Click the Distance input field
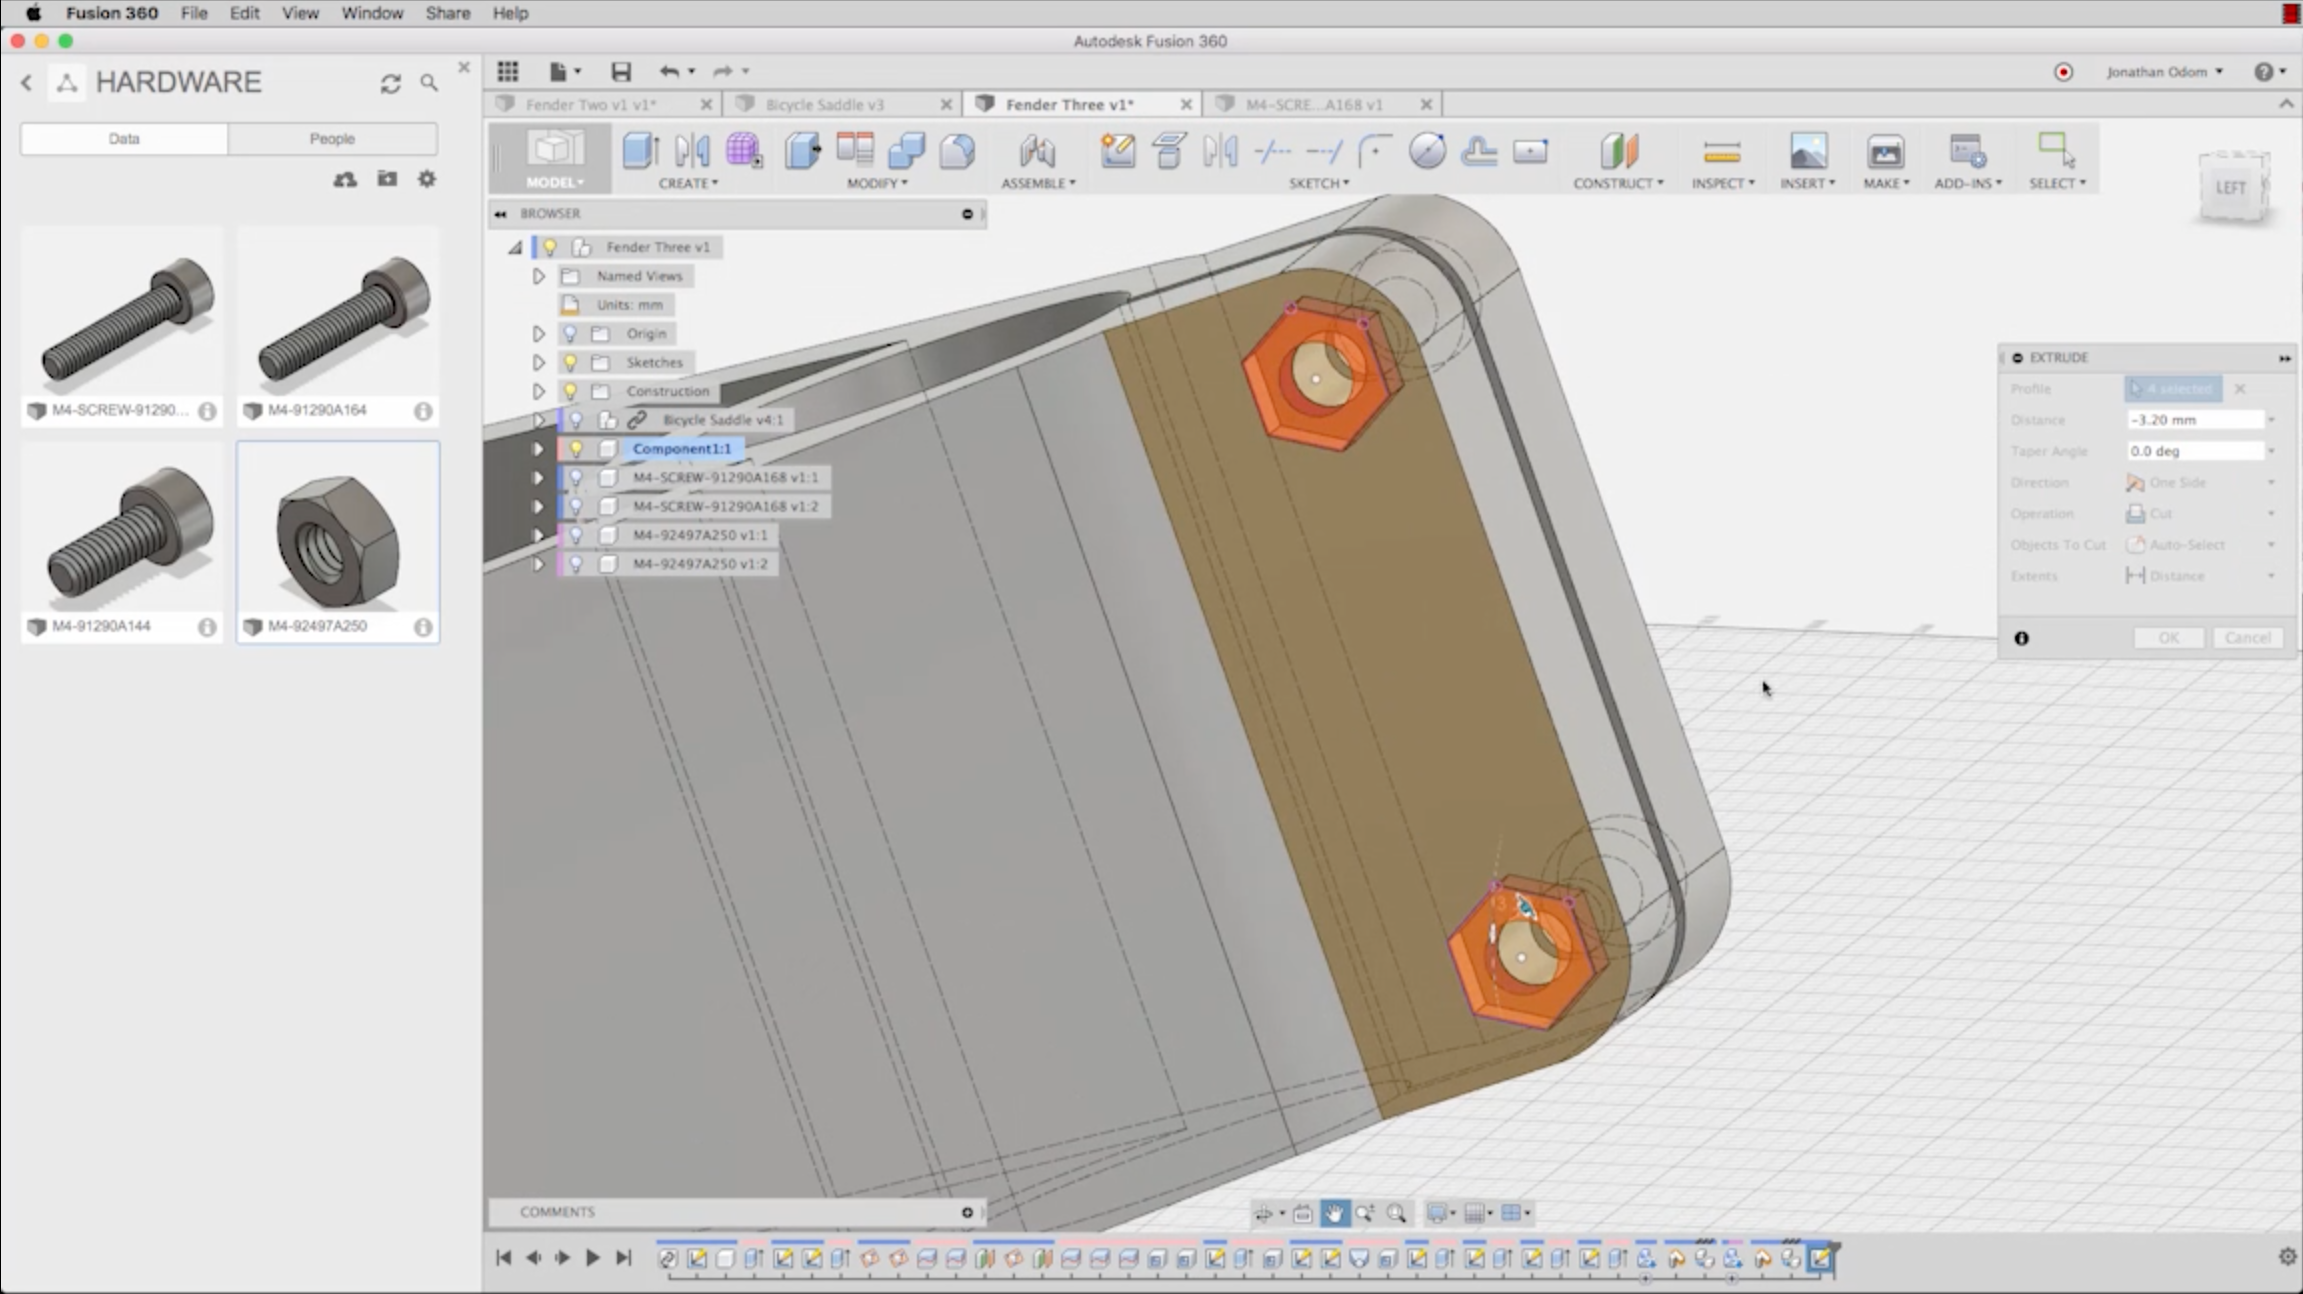This screenshot has height=1294, width=2303. [x=2194, y=420]
